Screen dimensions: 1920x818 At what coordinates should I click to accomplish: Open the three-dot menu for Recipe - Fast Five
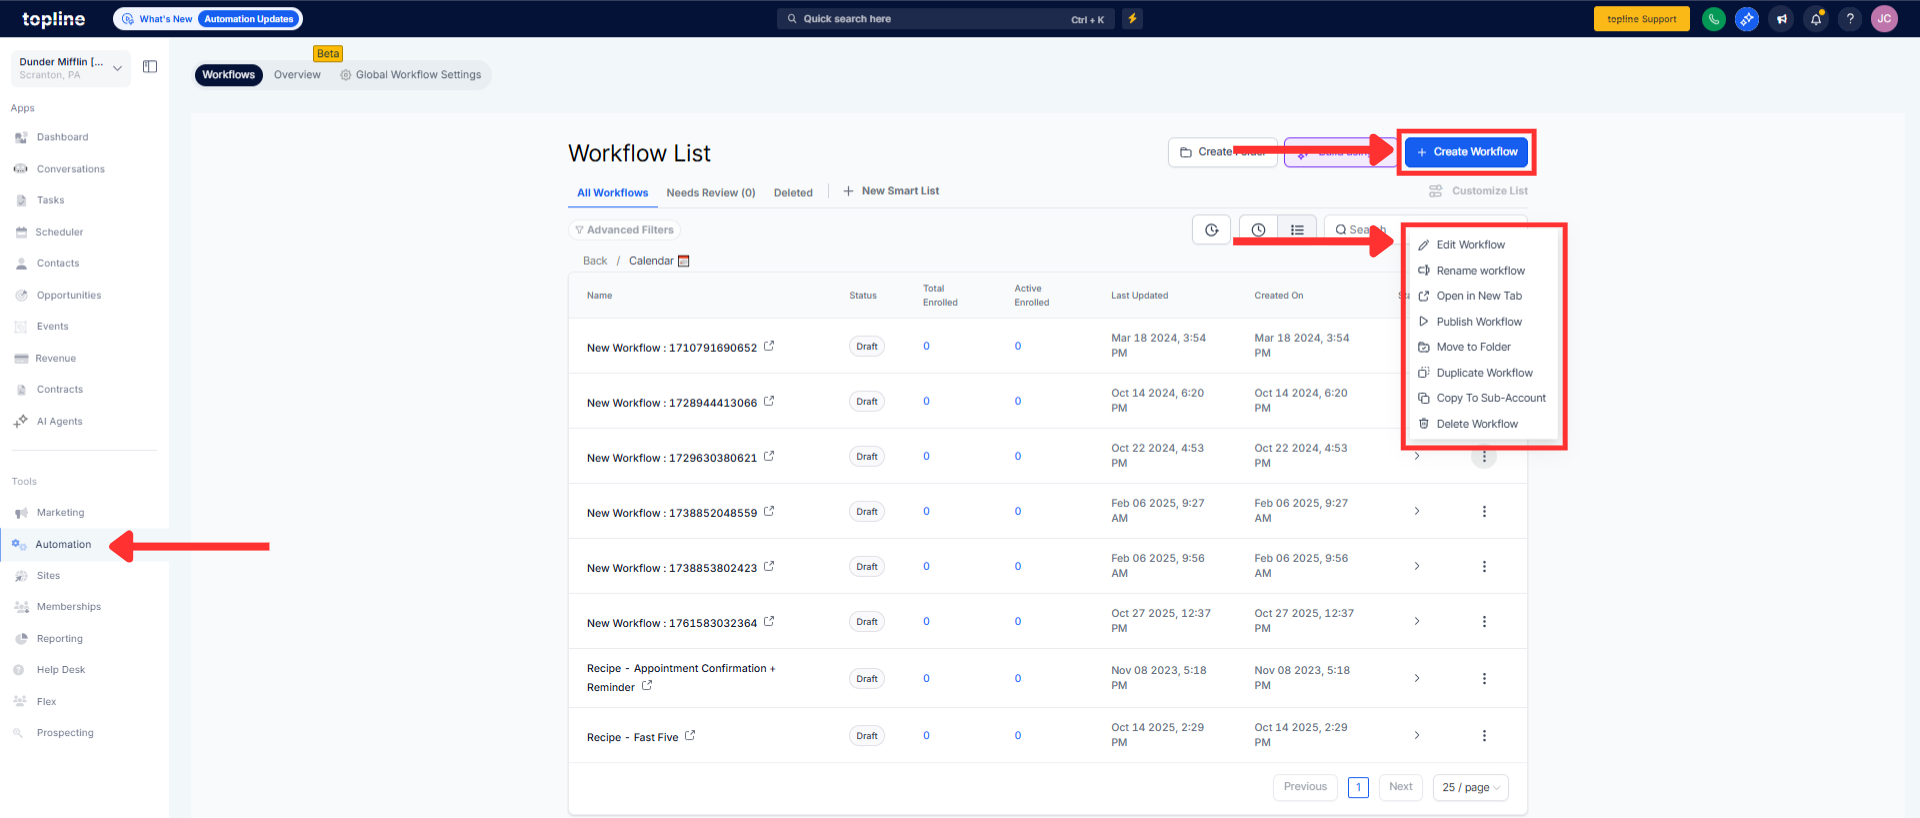click(1484, 736)
